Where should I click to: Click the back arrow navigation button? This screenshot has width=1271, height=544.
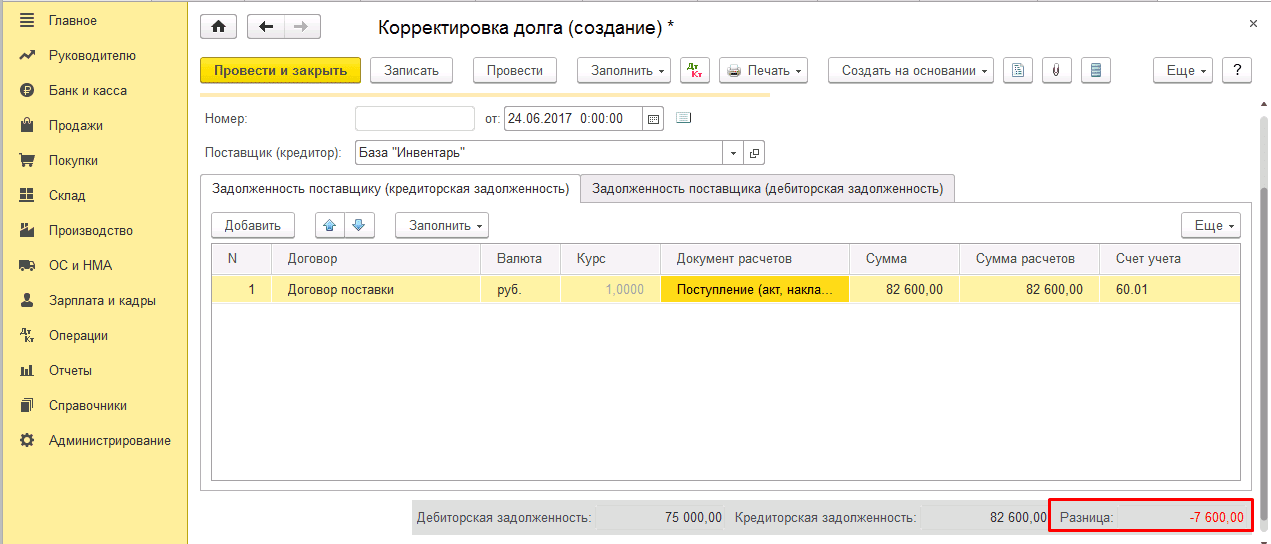click(266, 27)
